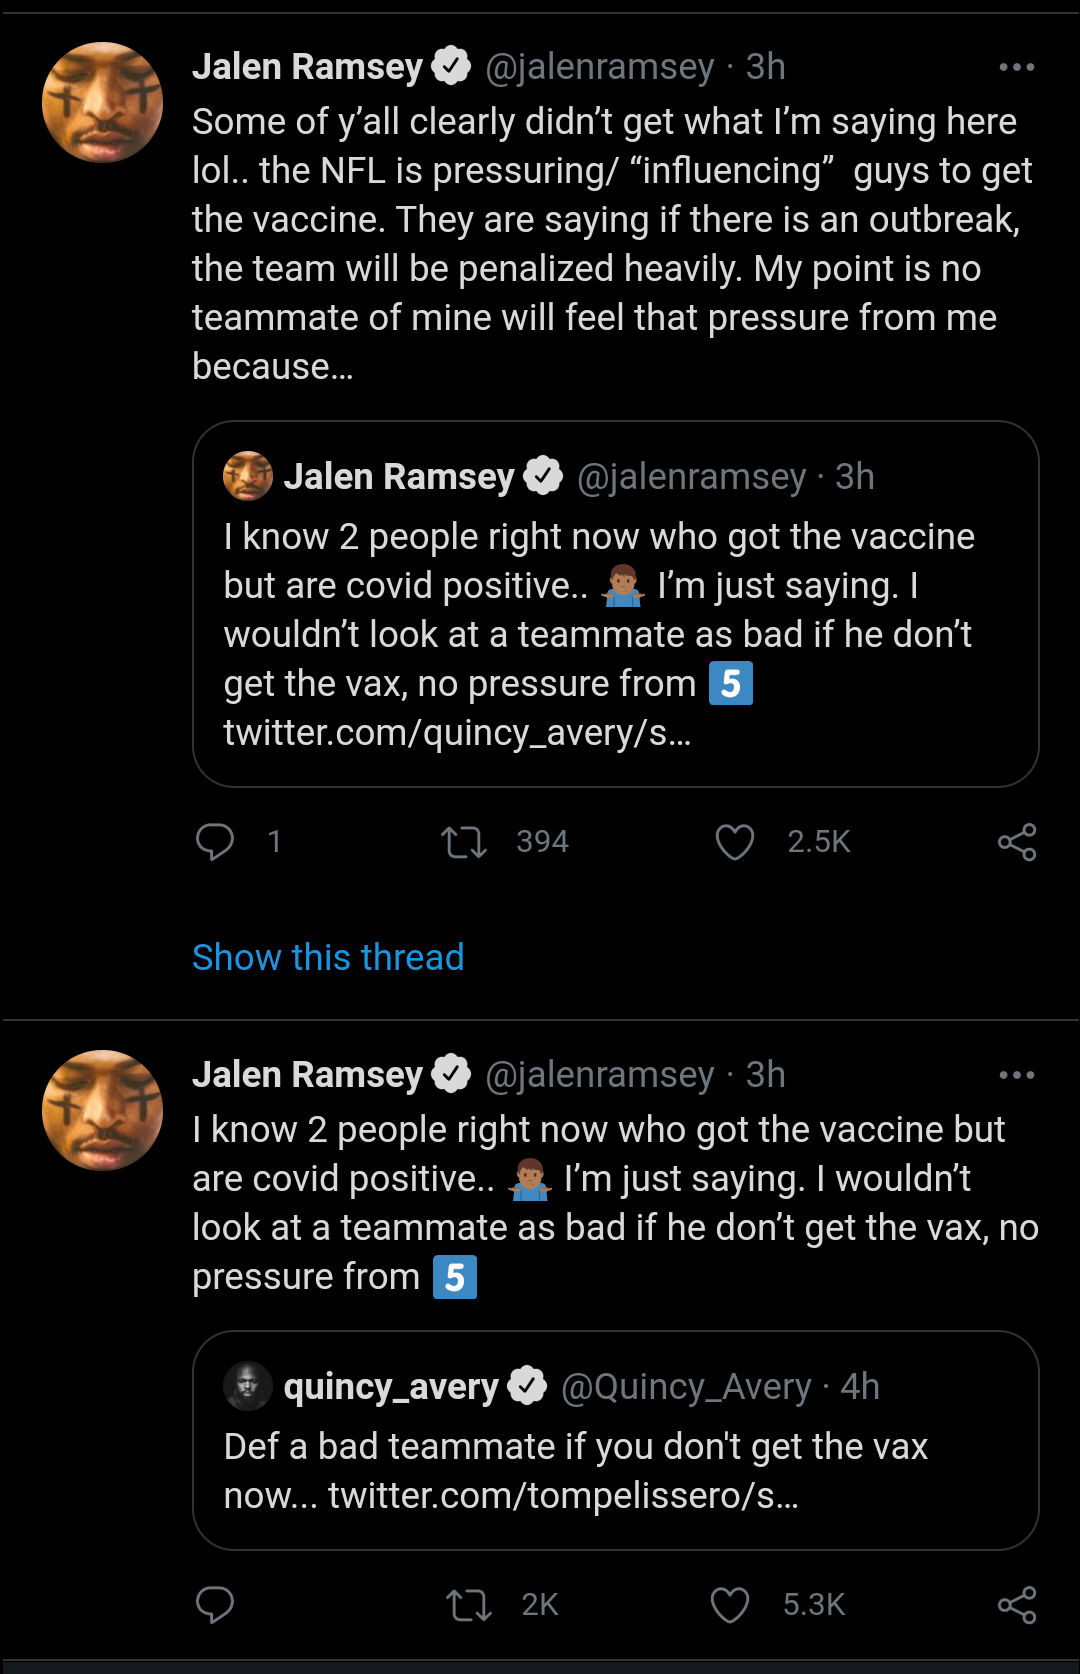Like the tweet with 2.5K likes
The width and height of the screenshot is (1080, 1674).
(x=735, y=842)
